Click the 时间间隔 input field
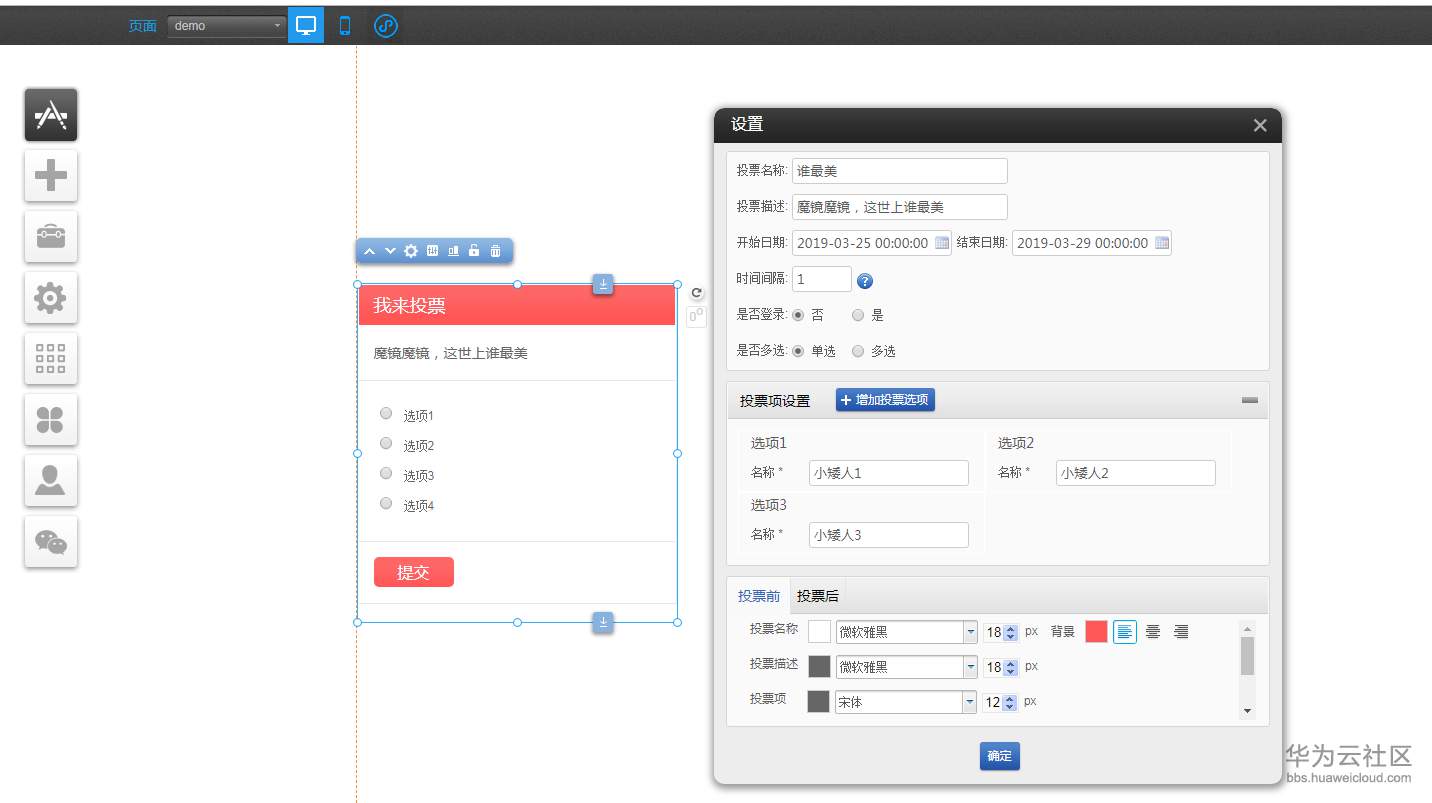Image resolution: width=1432 pixels, height=803 pixels. pos(822,279)
